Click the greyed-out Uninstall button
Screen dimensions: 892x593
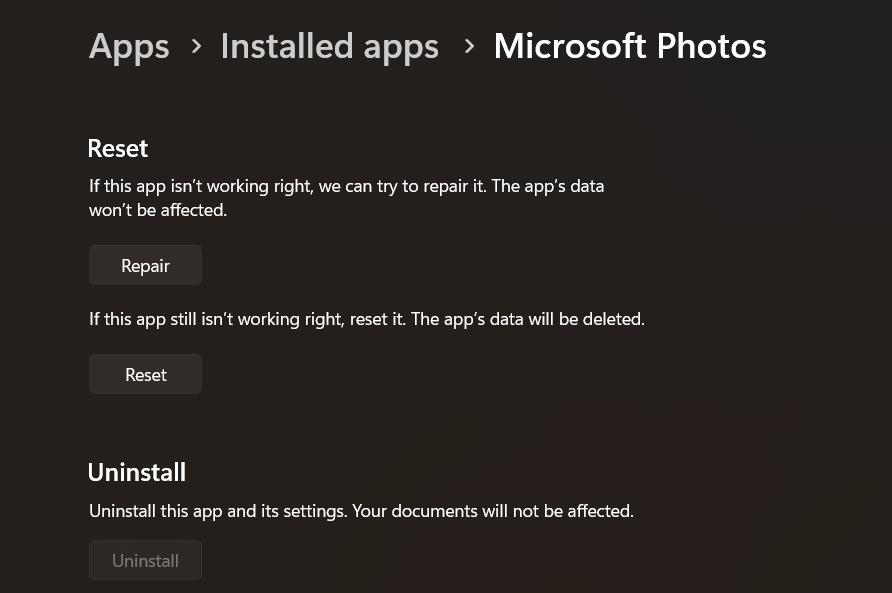[145, 561]
